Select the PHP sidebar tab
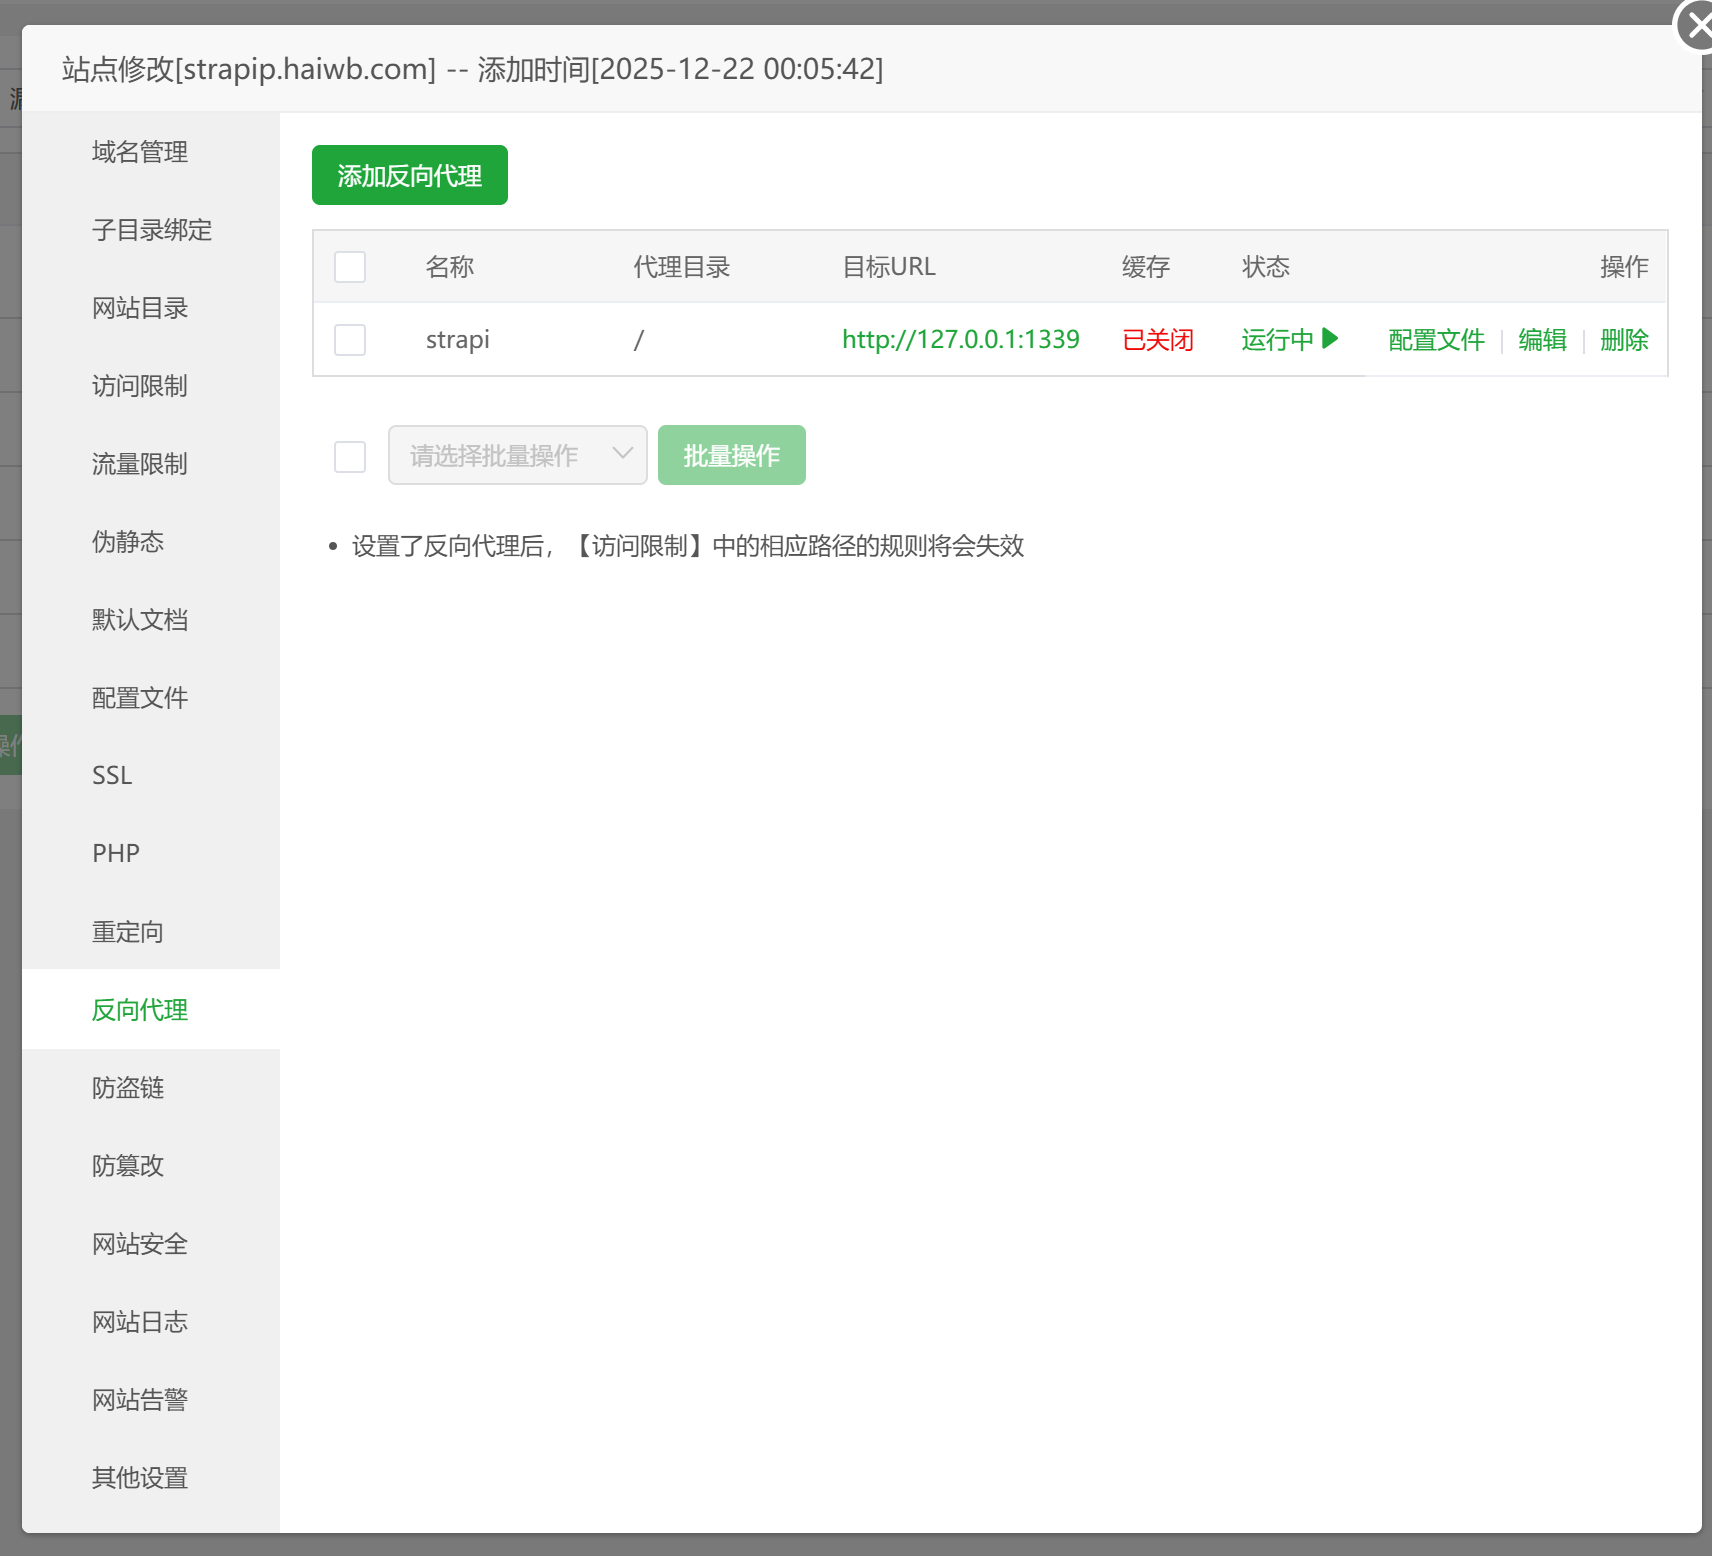 point(116,854)
